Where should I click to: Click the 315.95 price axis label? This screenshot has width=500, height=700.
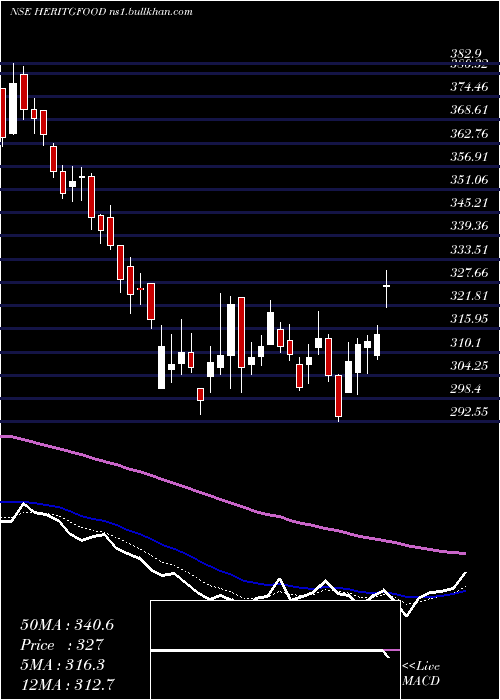tap(469, 319)
